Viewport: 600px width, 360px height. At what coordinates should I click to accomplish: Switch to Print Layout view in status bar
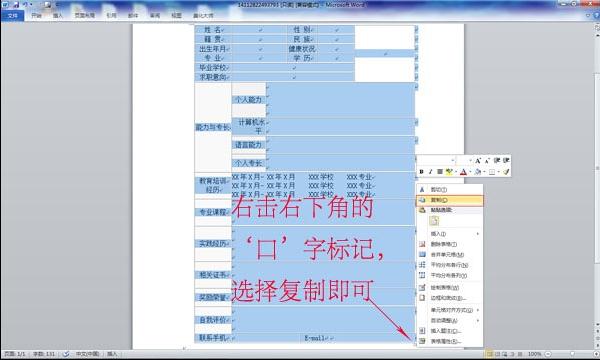coord(489,354)
